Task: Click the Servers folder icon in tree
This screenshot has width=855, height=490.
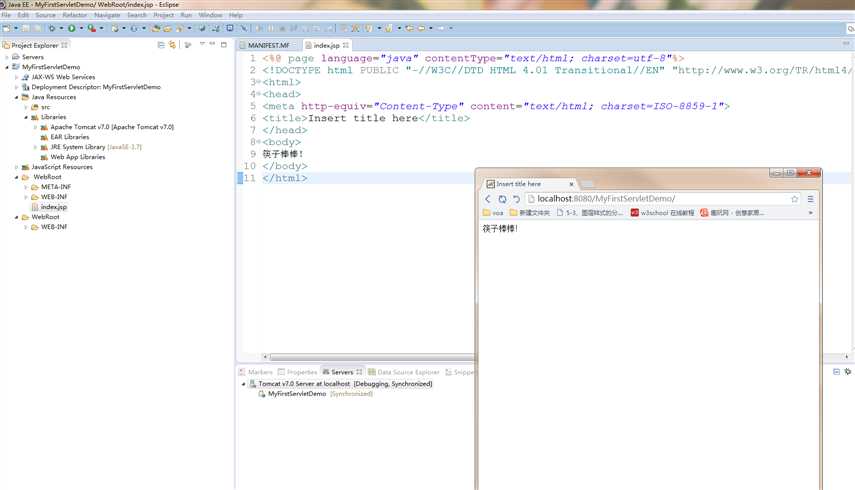Action: click(16, 57)
